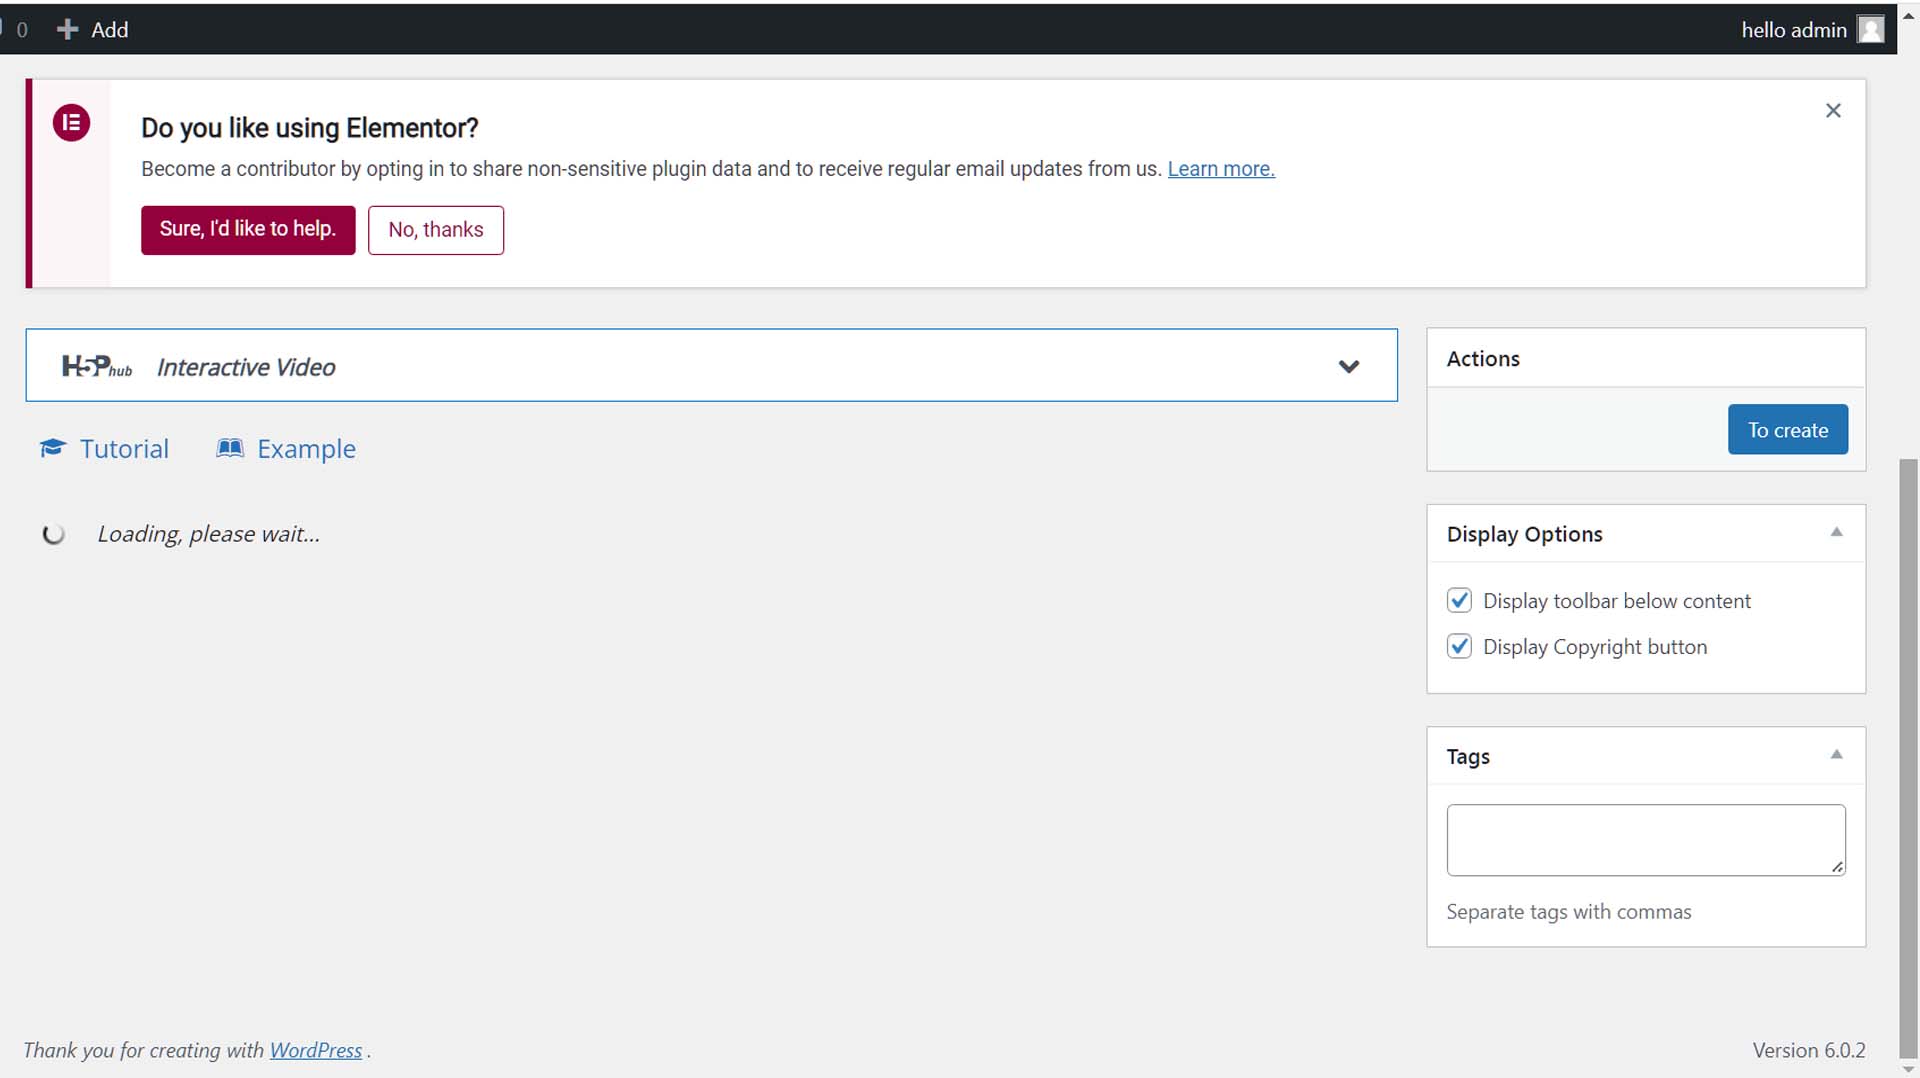Image resolution: width=1920 pixels, height=1078 pixels.
Task: Click the Tags textarea resize handle
Action: 1837,867
